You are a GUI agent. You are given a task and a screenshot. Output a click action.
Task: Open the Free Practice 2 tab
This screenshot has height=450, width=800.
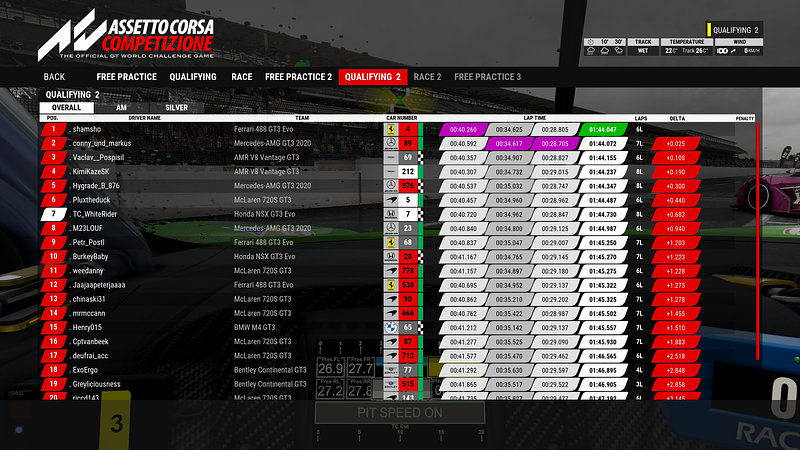[298, 77]
